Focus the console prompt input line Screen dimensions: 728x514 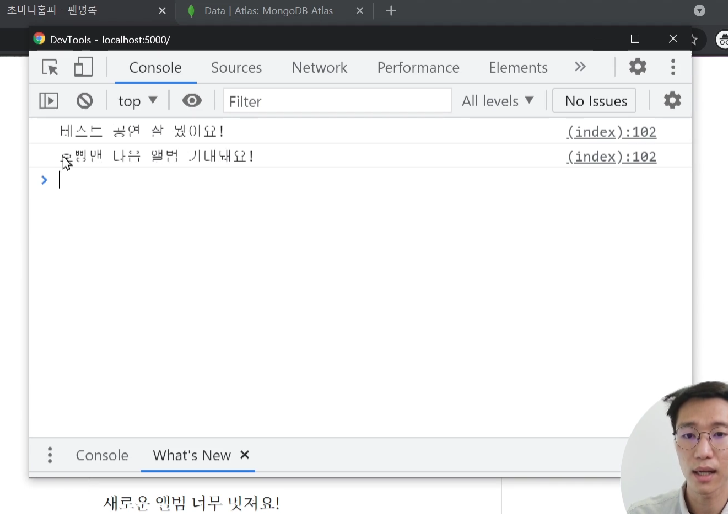tap(360, 180)
